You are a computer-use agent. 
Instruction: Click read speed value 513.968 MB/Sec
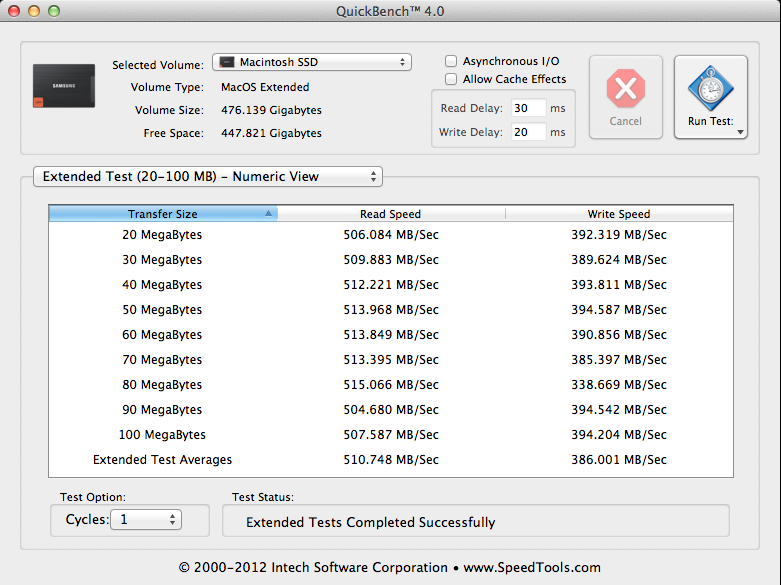[391, 309]
